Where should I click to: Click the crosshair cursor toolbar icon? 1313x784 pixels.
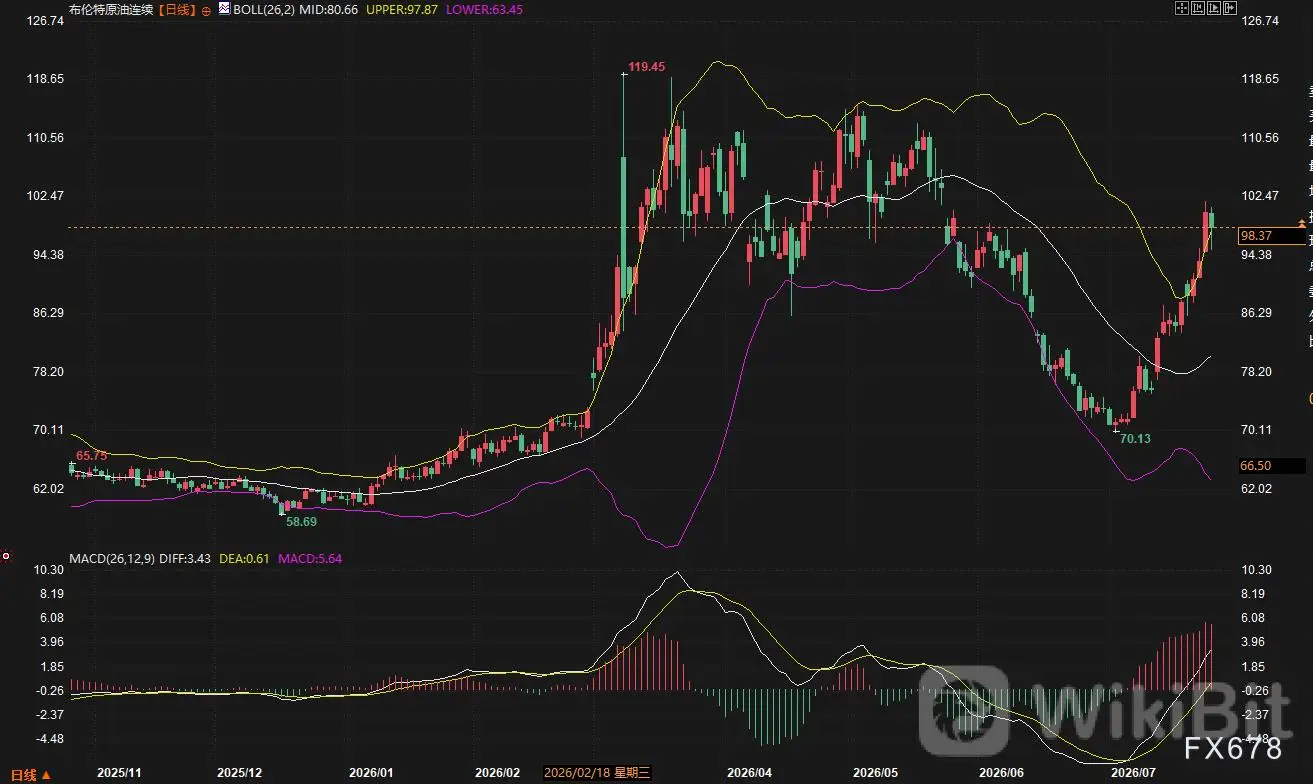1181,8
